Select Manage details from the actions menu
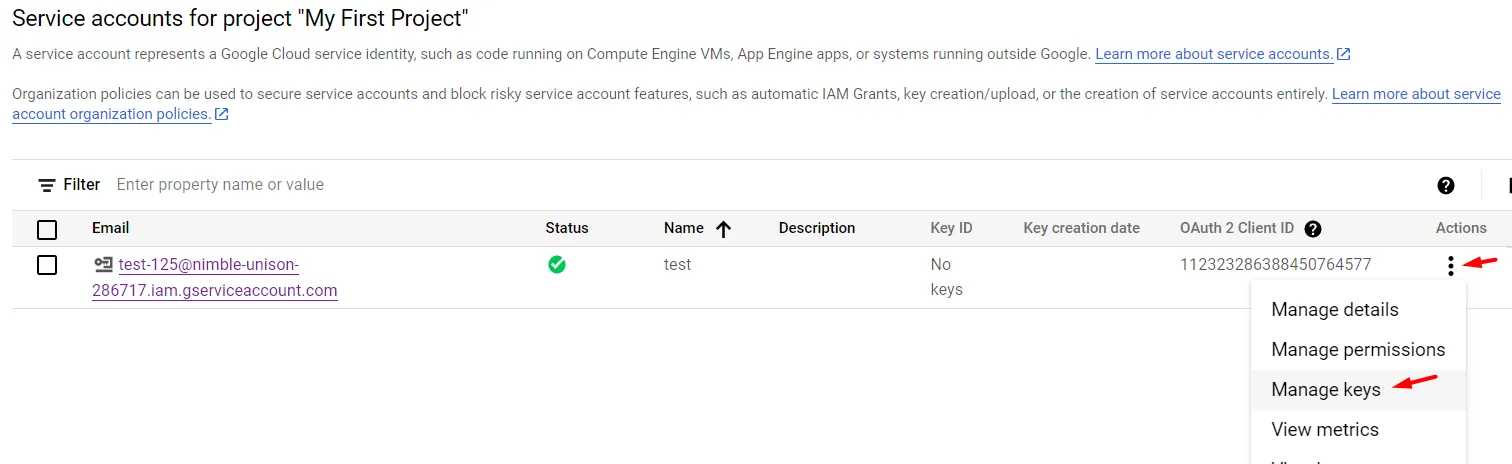Screen dimensions: 1512x464 click(x=1358, y=310)
